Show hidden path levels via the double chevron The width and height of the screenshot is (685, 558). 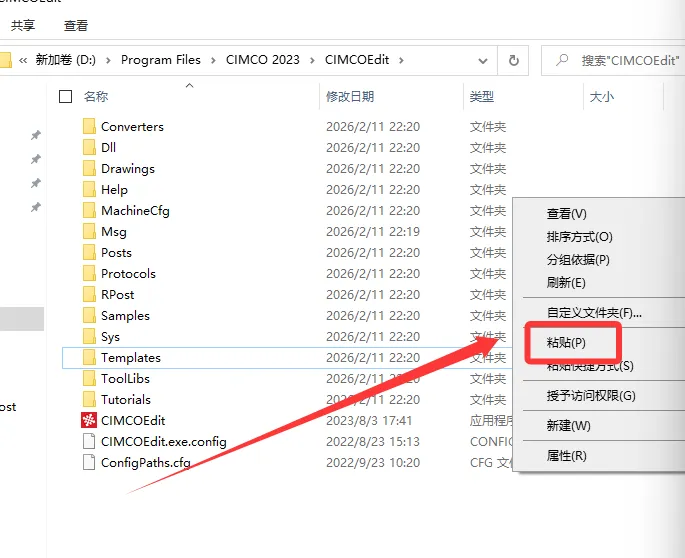tap(23, 60)
